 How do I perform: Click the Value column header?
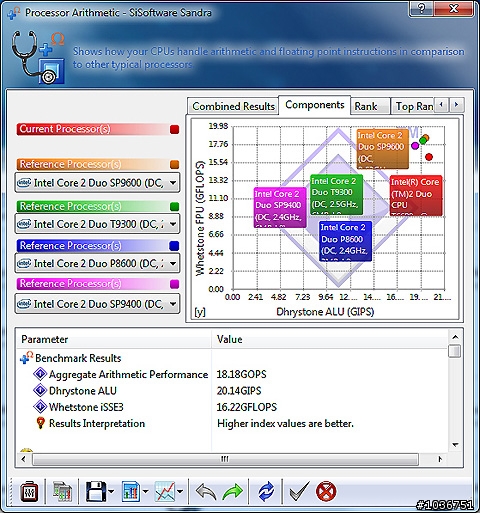click(x=330, y=339)
